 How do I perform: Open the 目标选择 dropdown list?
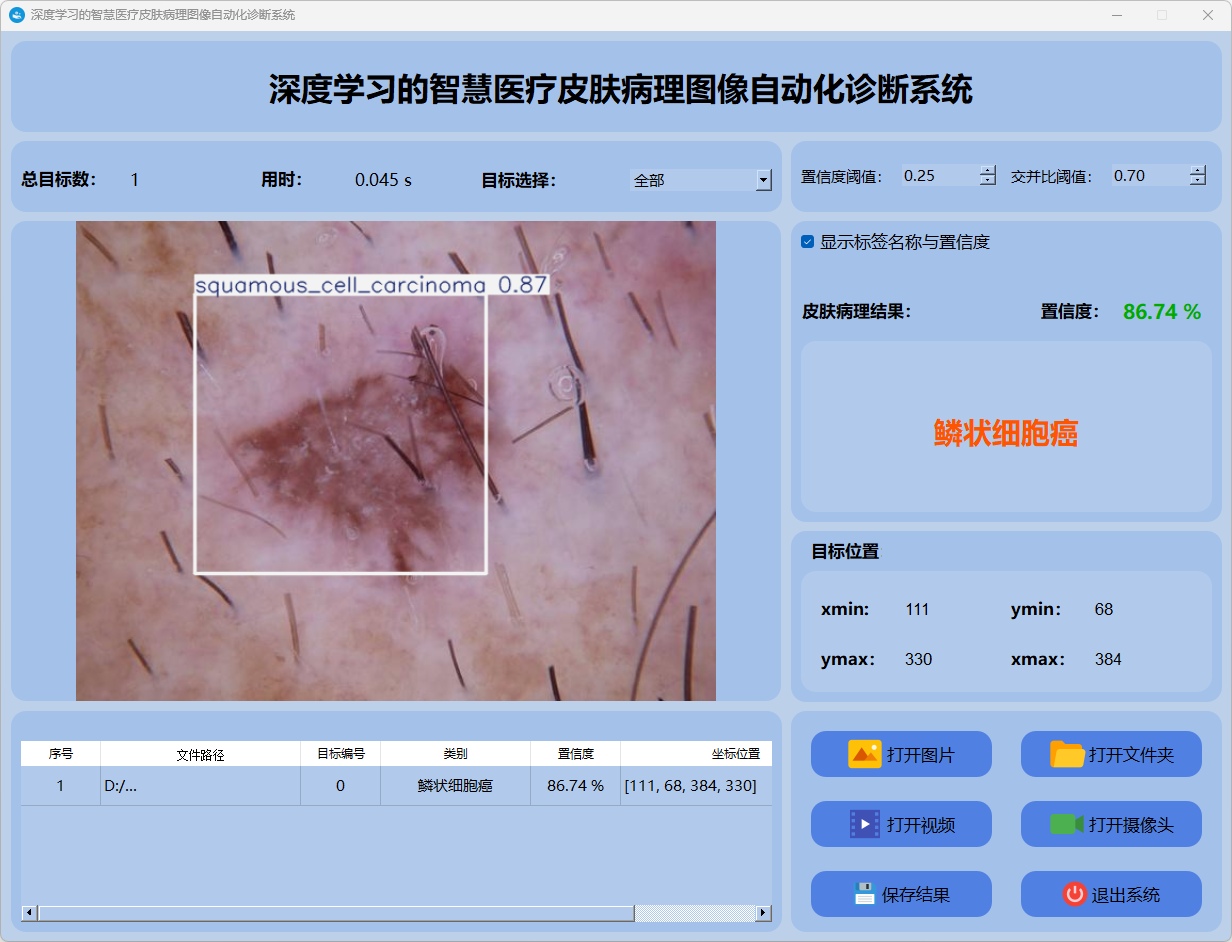tap(763, 180)
